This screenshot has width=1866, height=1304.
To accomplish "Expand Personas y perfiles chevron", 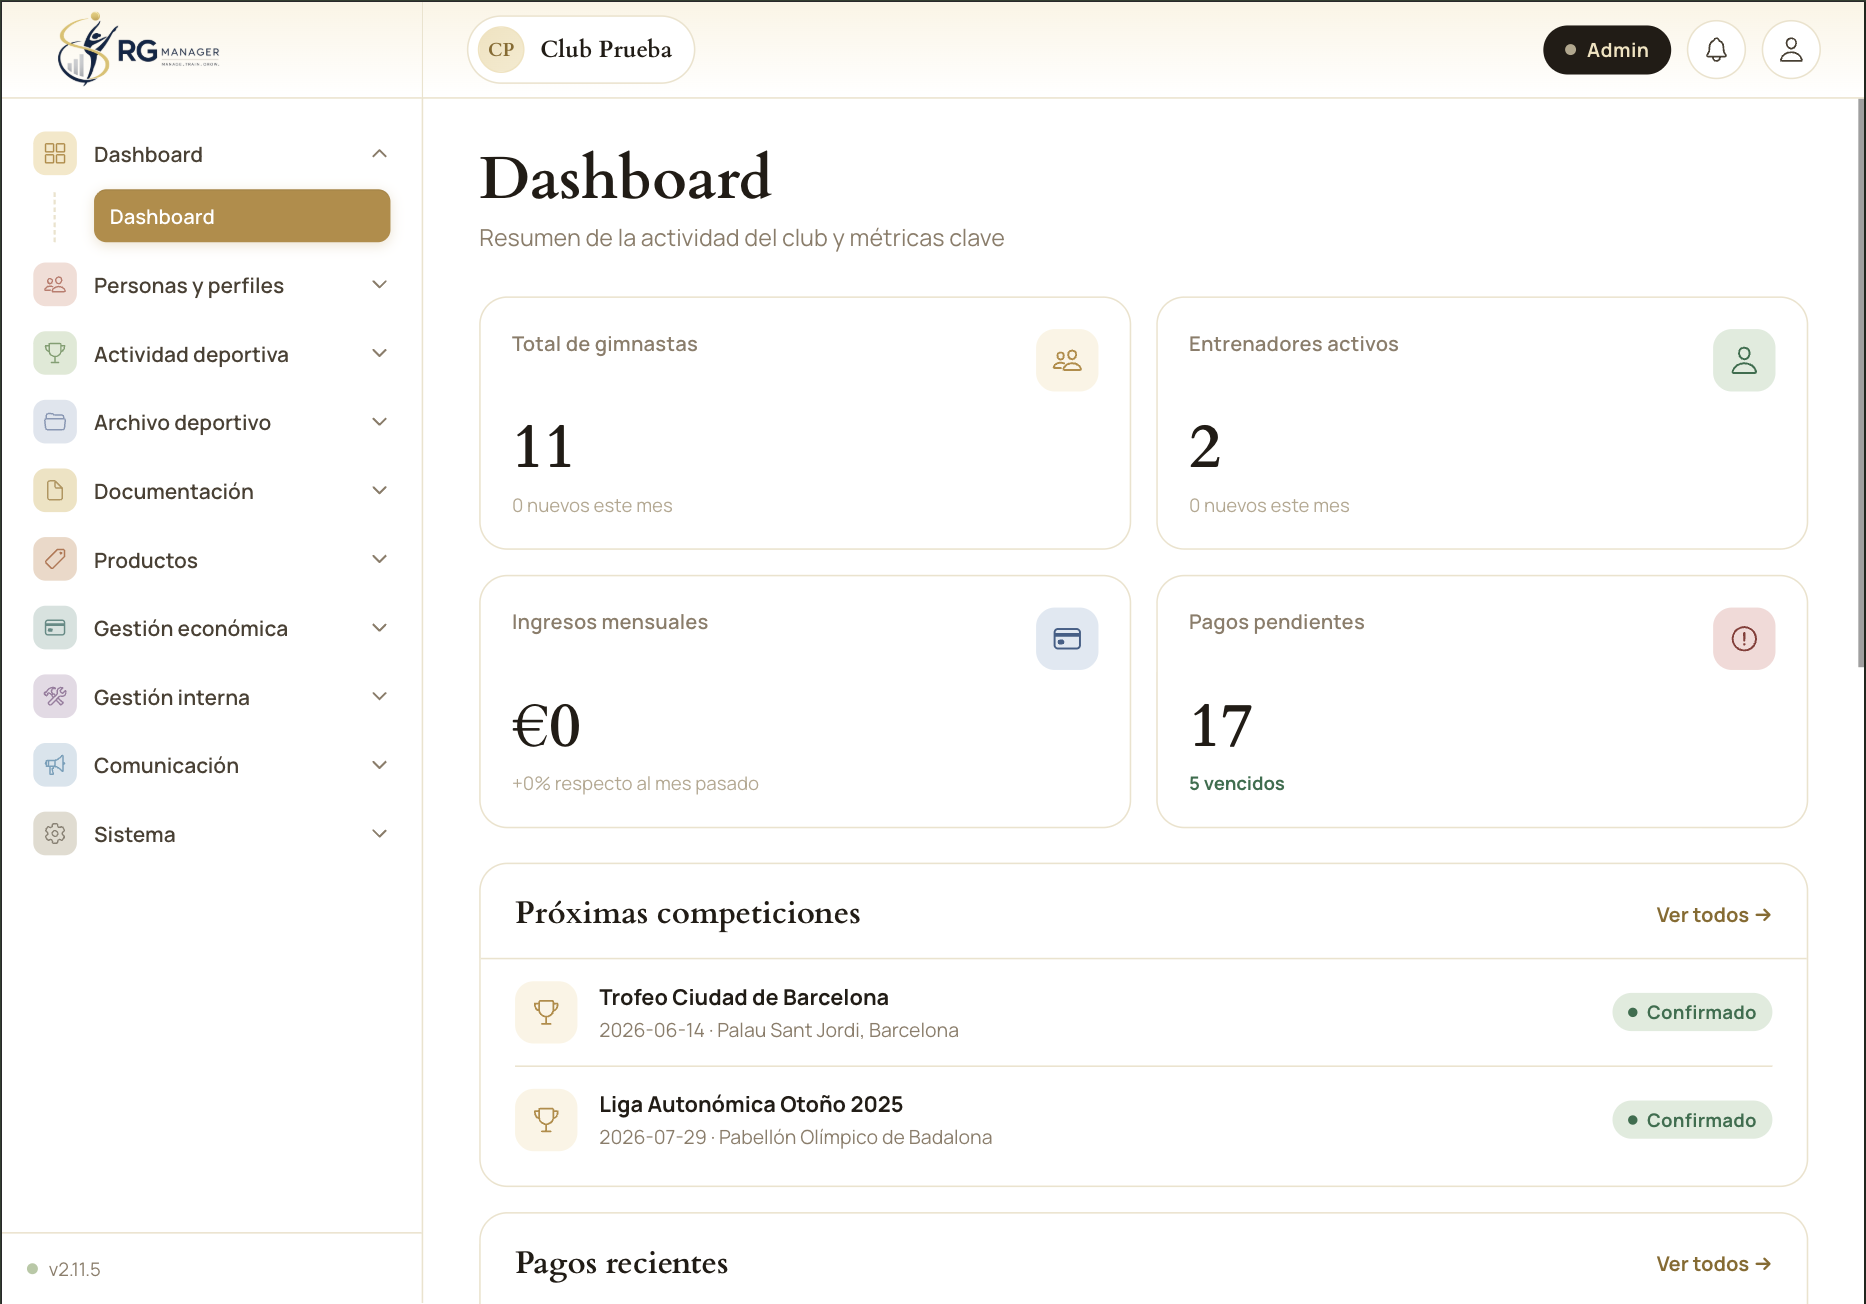I will click(x=379, y=285).
